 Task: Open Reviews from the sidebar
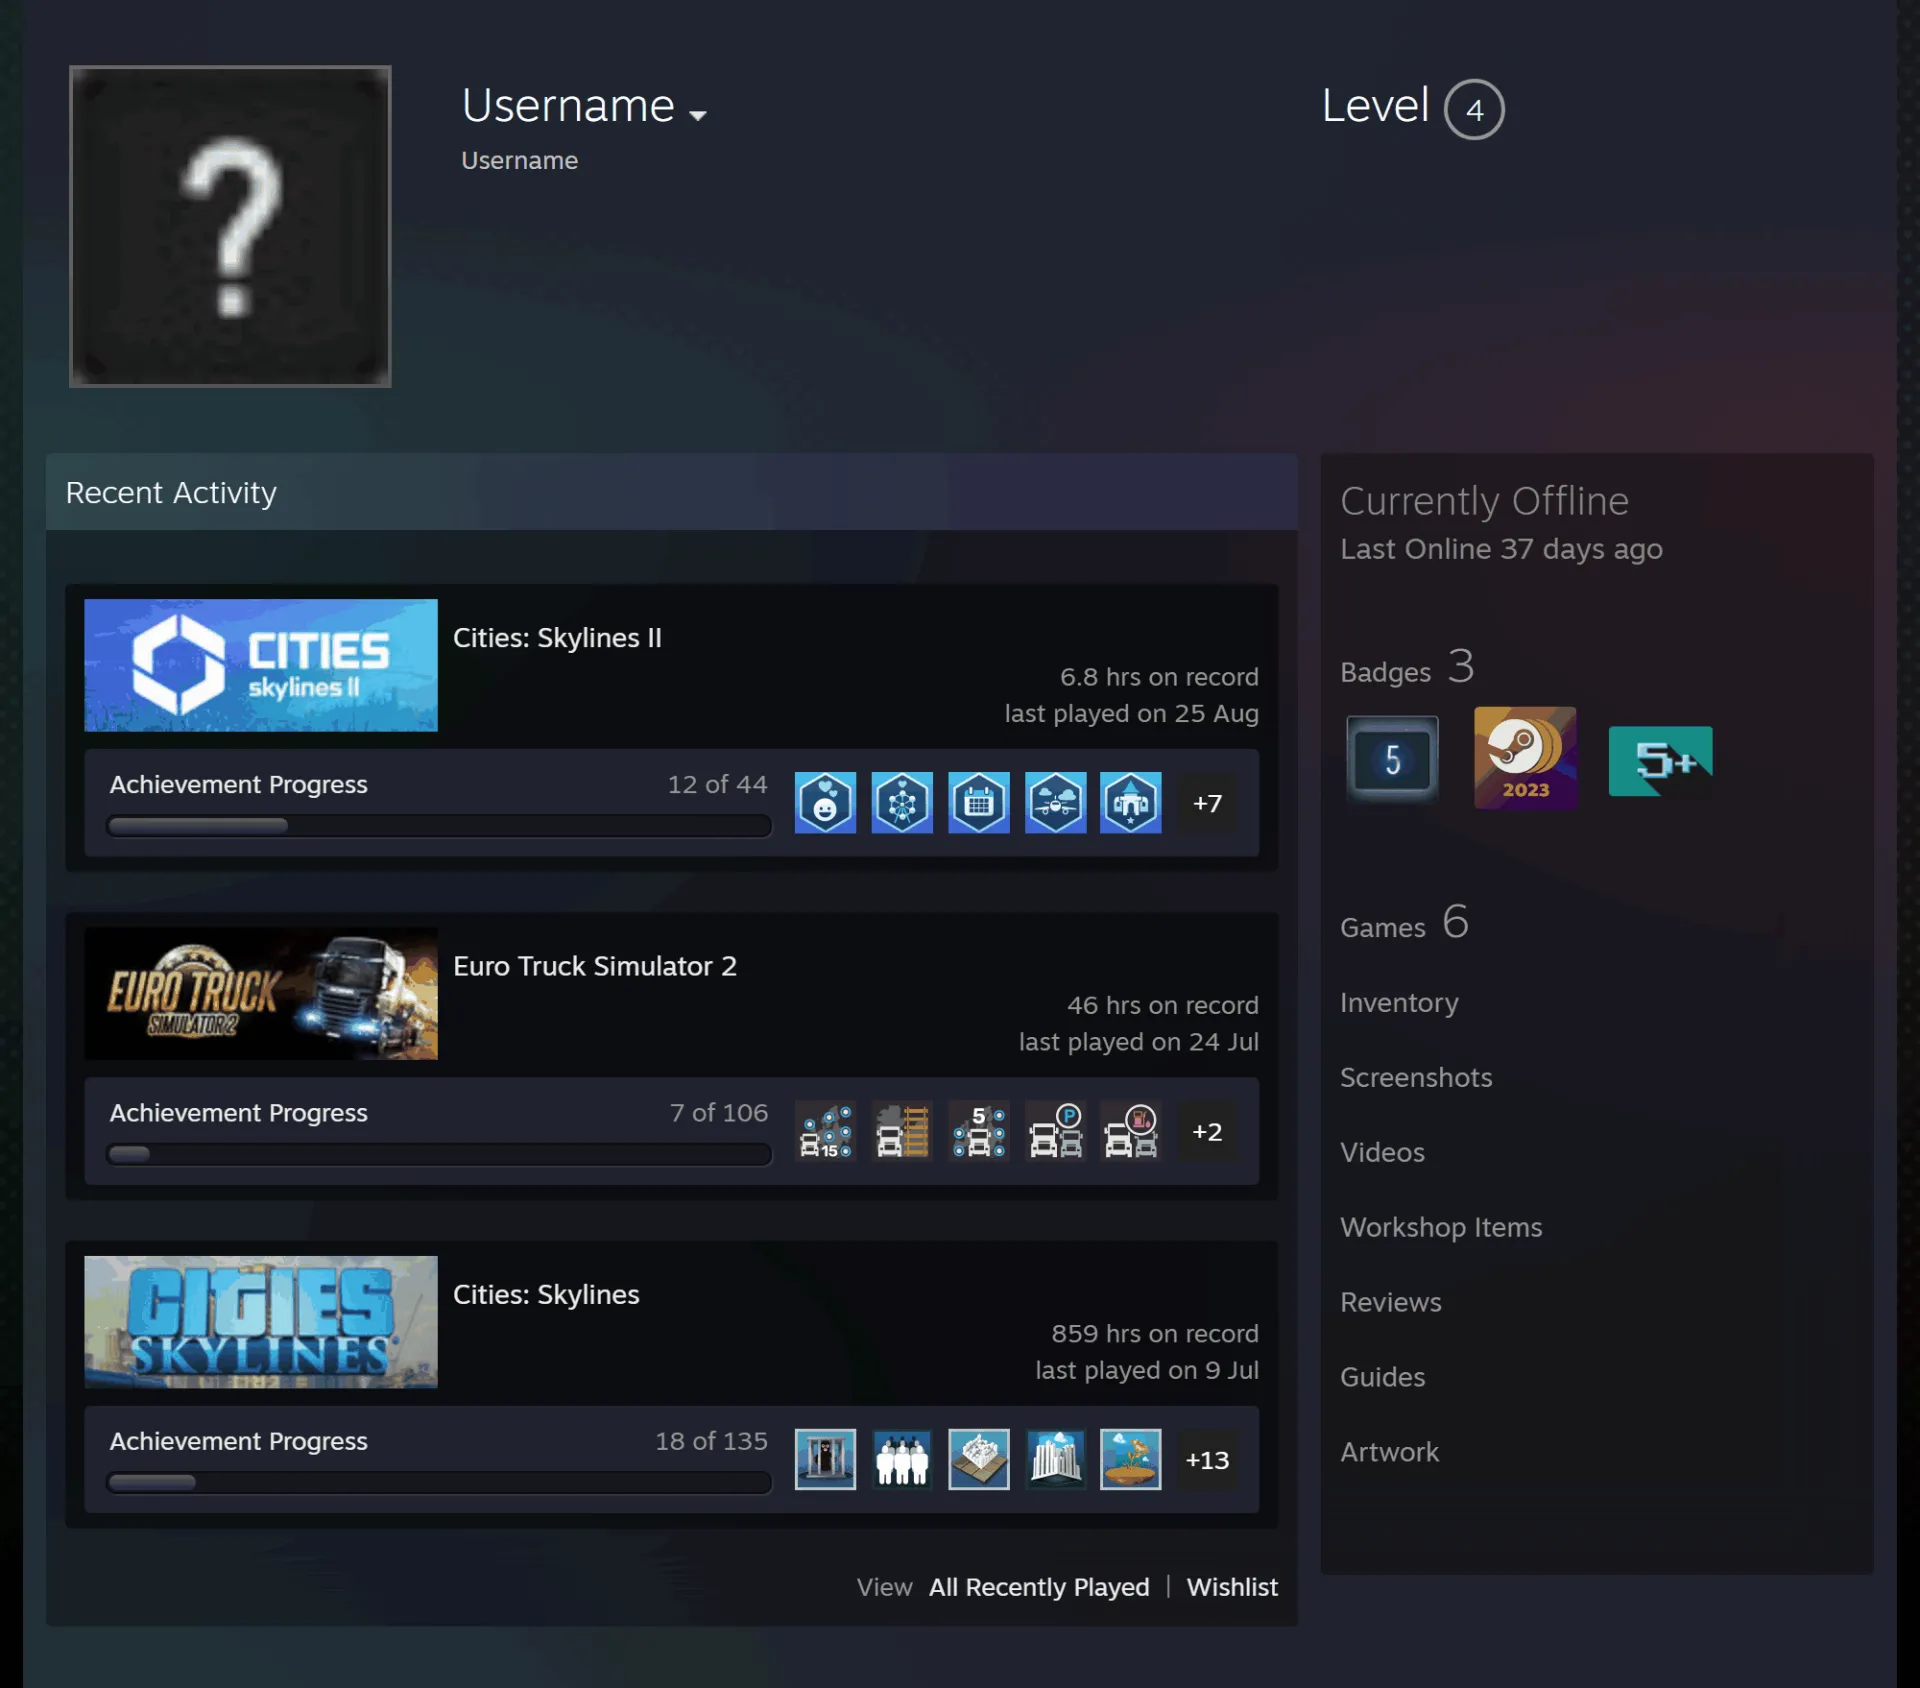point(1391,1302)
